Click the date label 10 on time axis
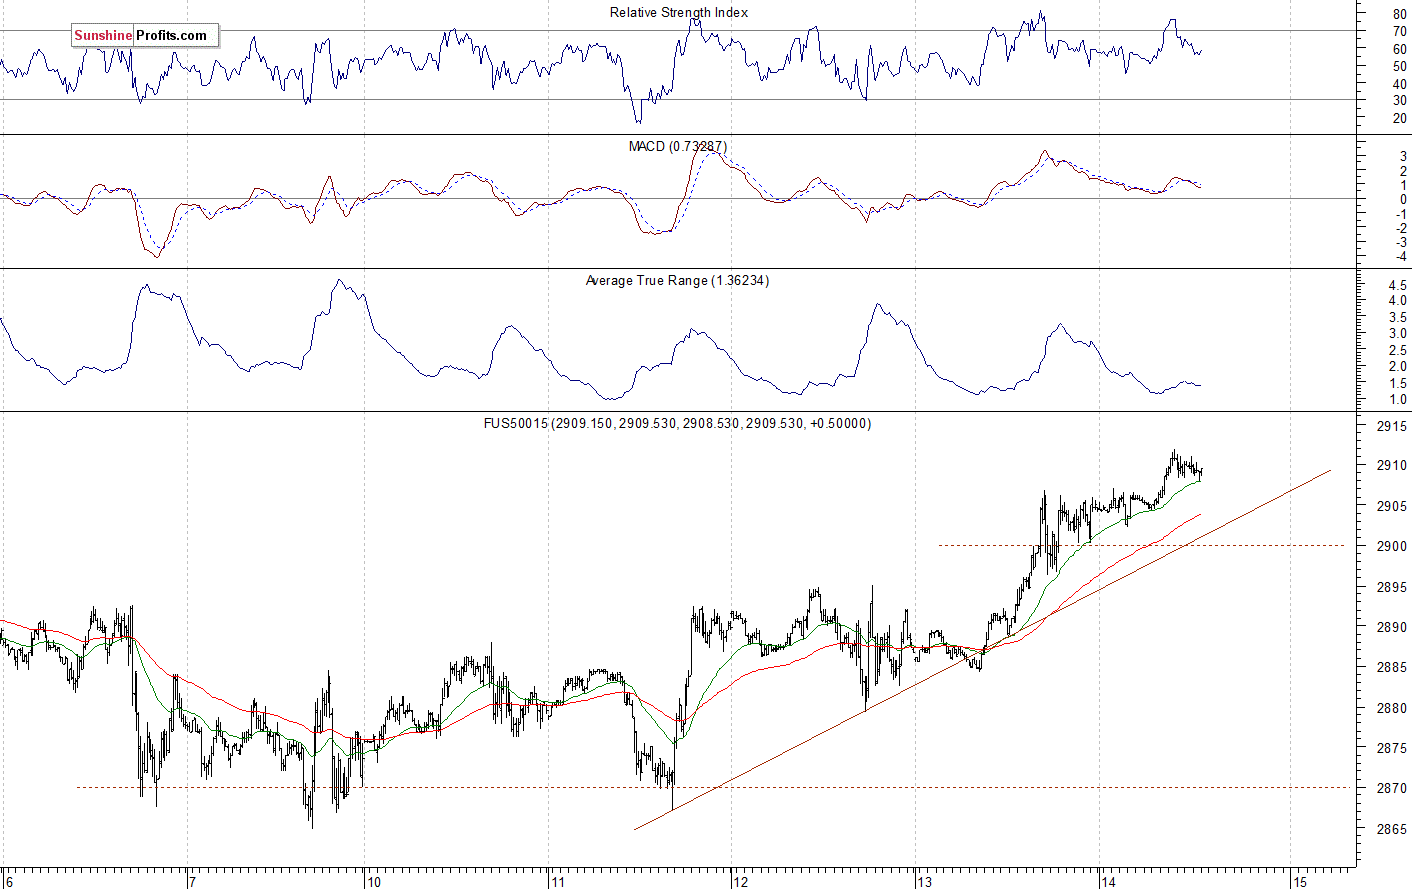Image resolution: width=1412 pixels, height=889 pixels. pyautogui.click(x=373, y=882)
